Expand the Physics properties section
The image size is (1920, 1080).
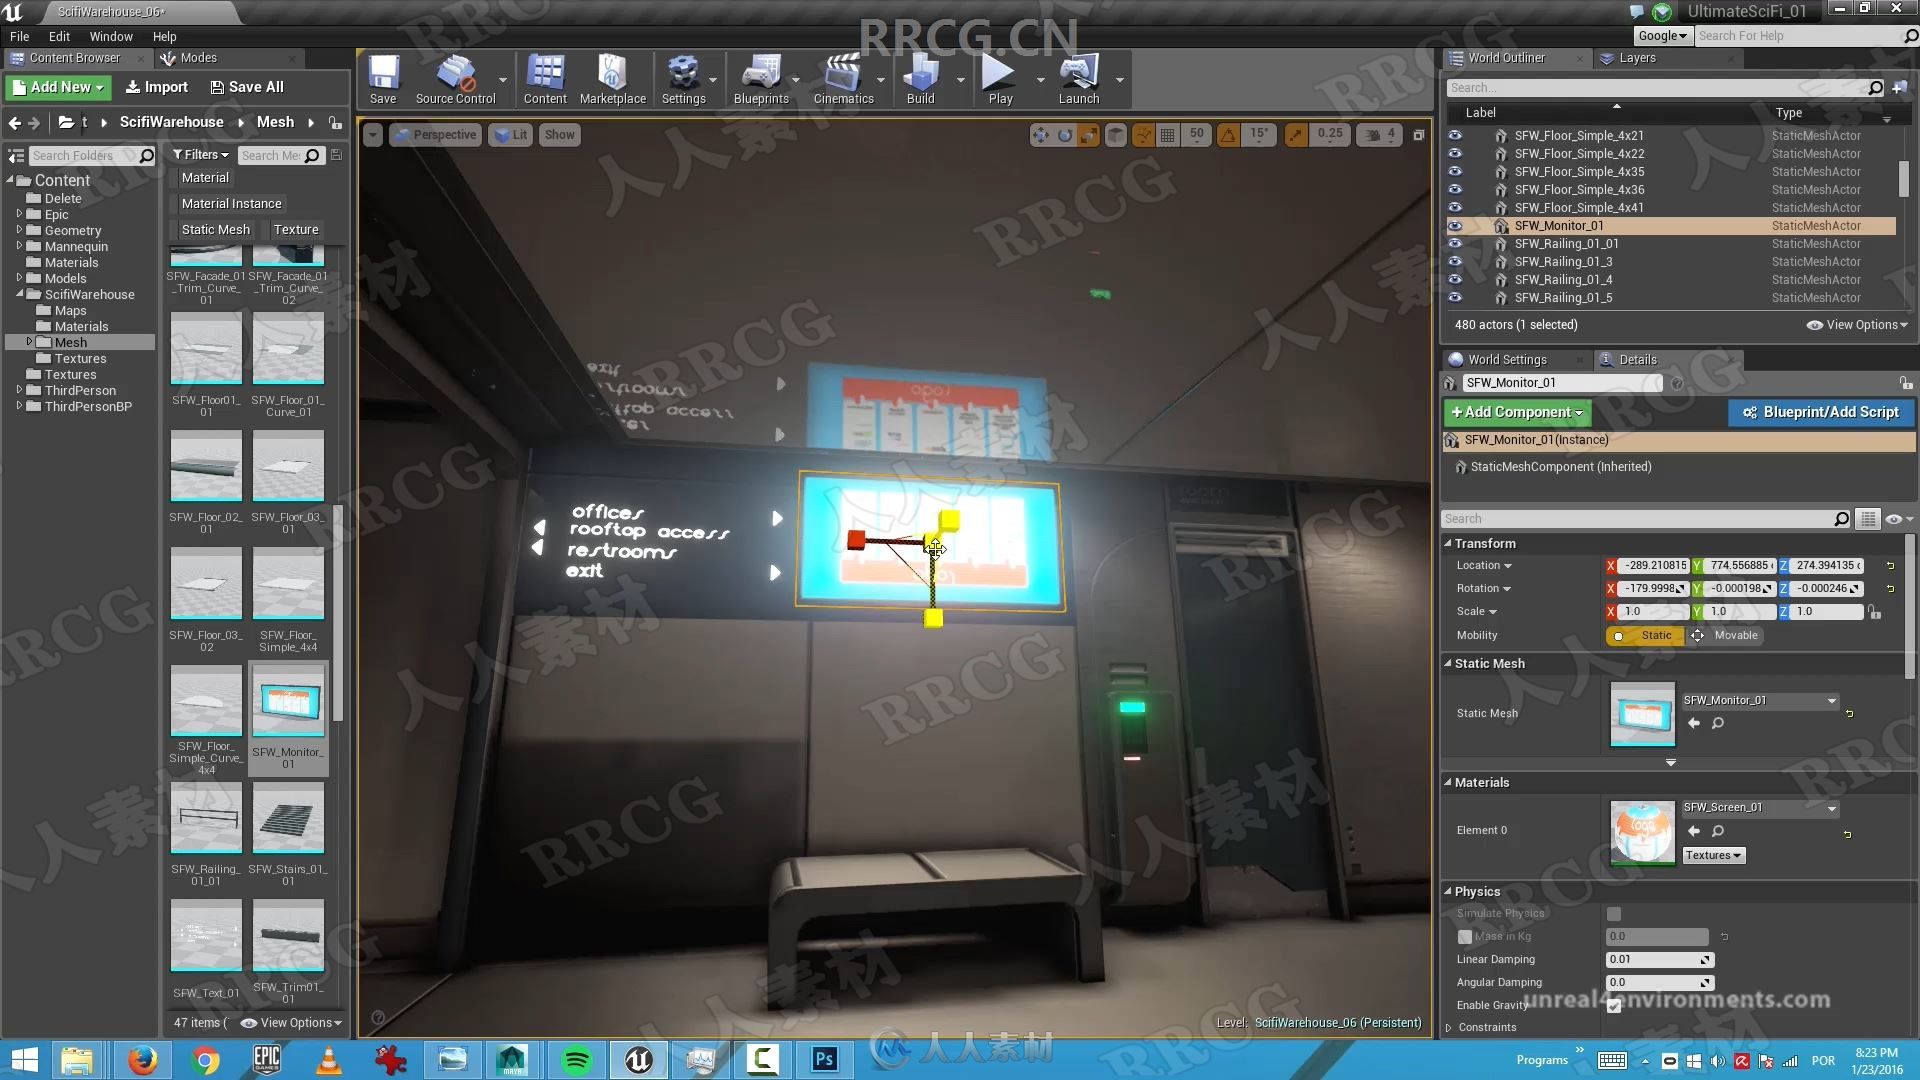point(1449,891)
